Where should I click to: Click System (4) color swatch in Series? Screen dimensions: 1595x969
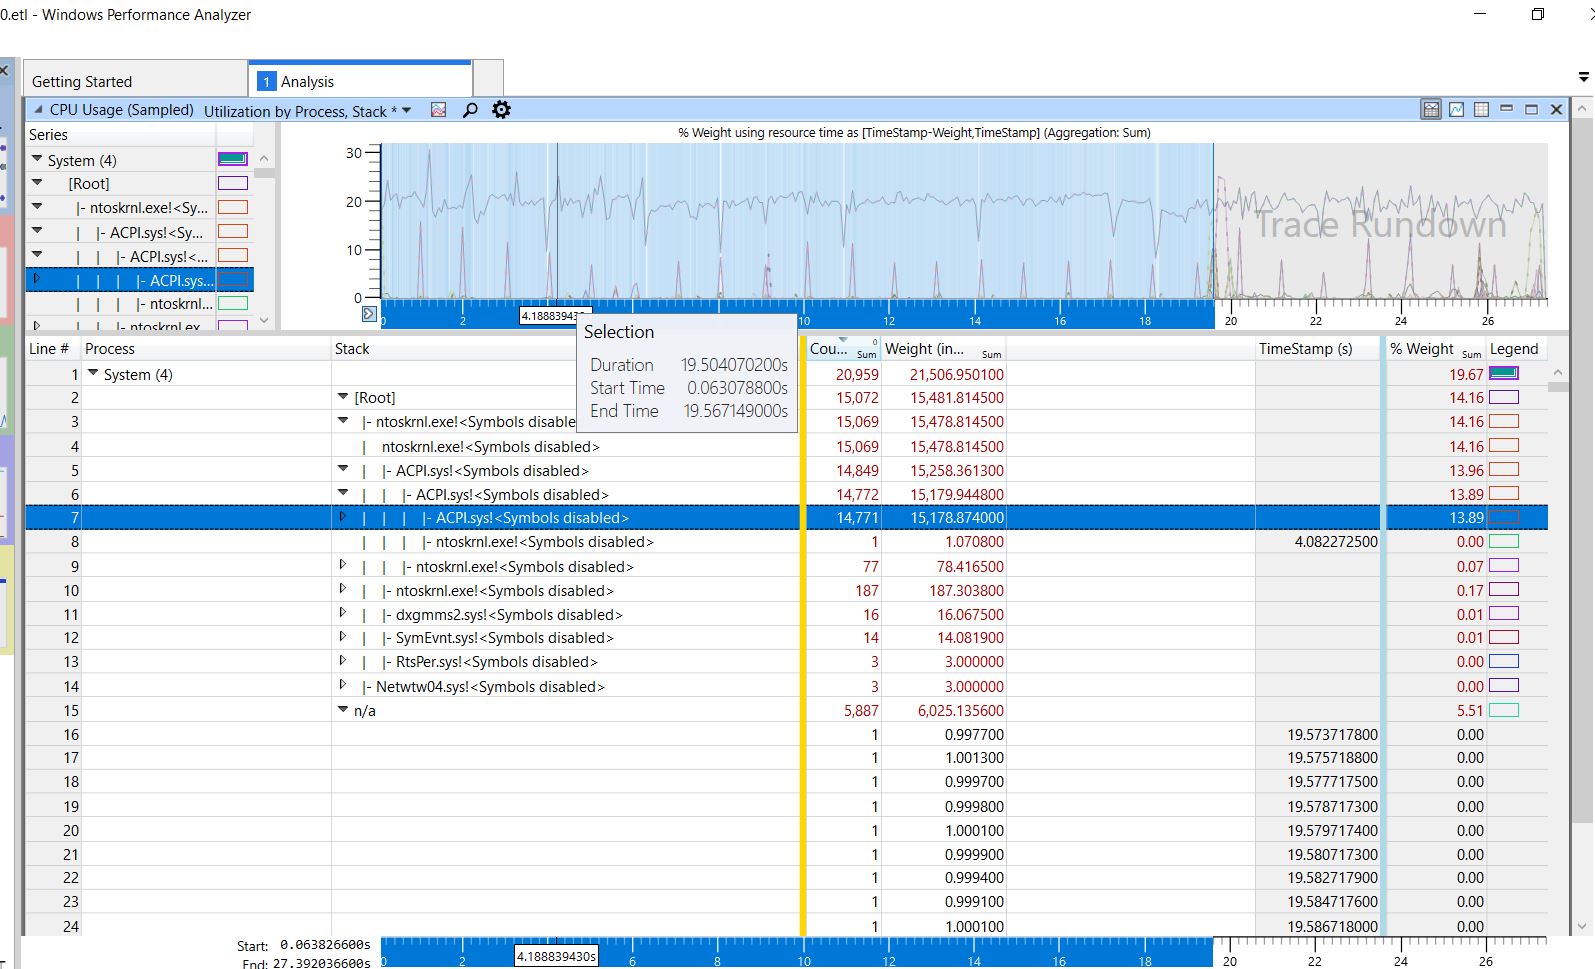pos(232,159)
